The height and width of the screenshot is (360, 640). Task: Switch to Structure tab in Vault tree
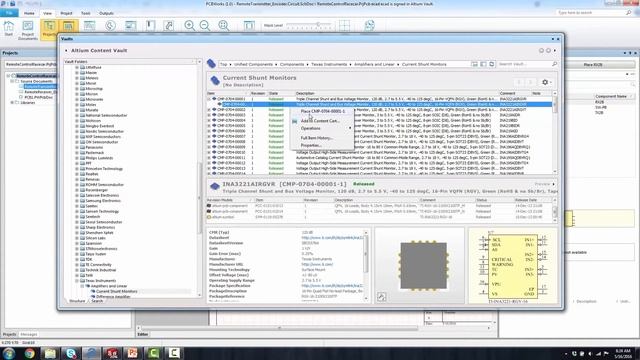pos(77,301)
